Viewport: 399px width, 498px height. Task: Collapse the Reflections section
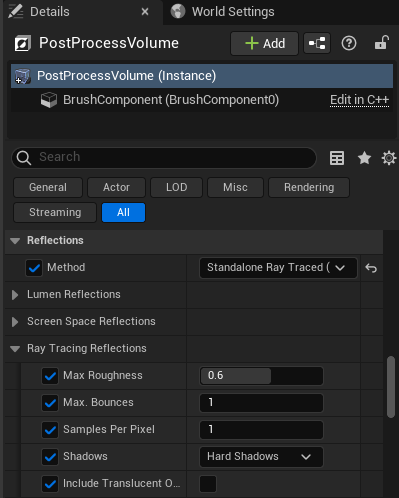(x=15, y=240)
